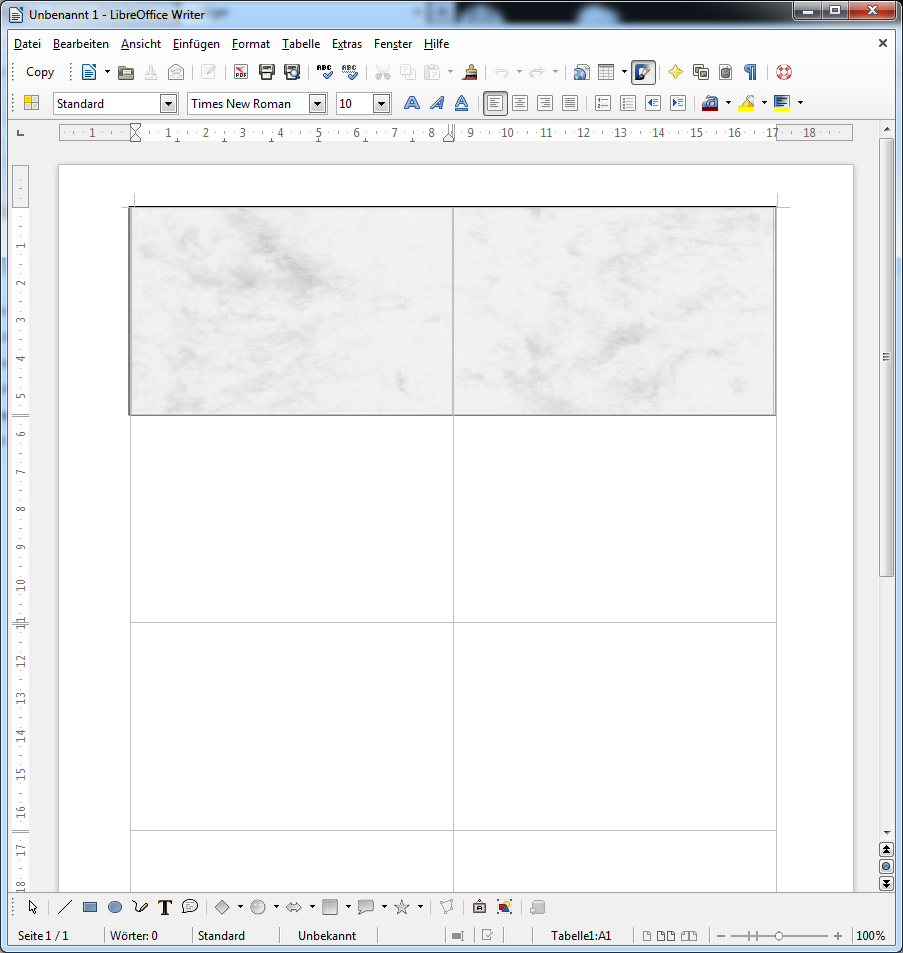Open the paragraph style Standard dropdown
Screen dimensions: 903x953
168,104
